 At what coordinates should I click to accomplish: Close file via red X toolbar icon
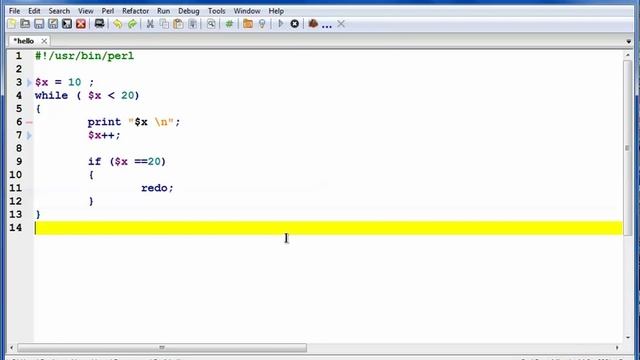81,24
